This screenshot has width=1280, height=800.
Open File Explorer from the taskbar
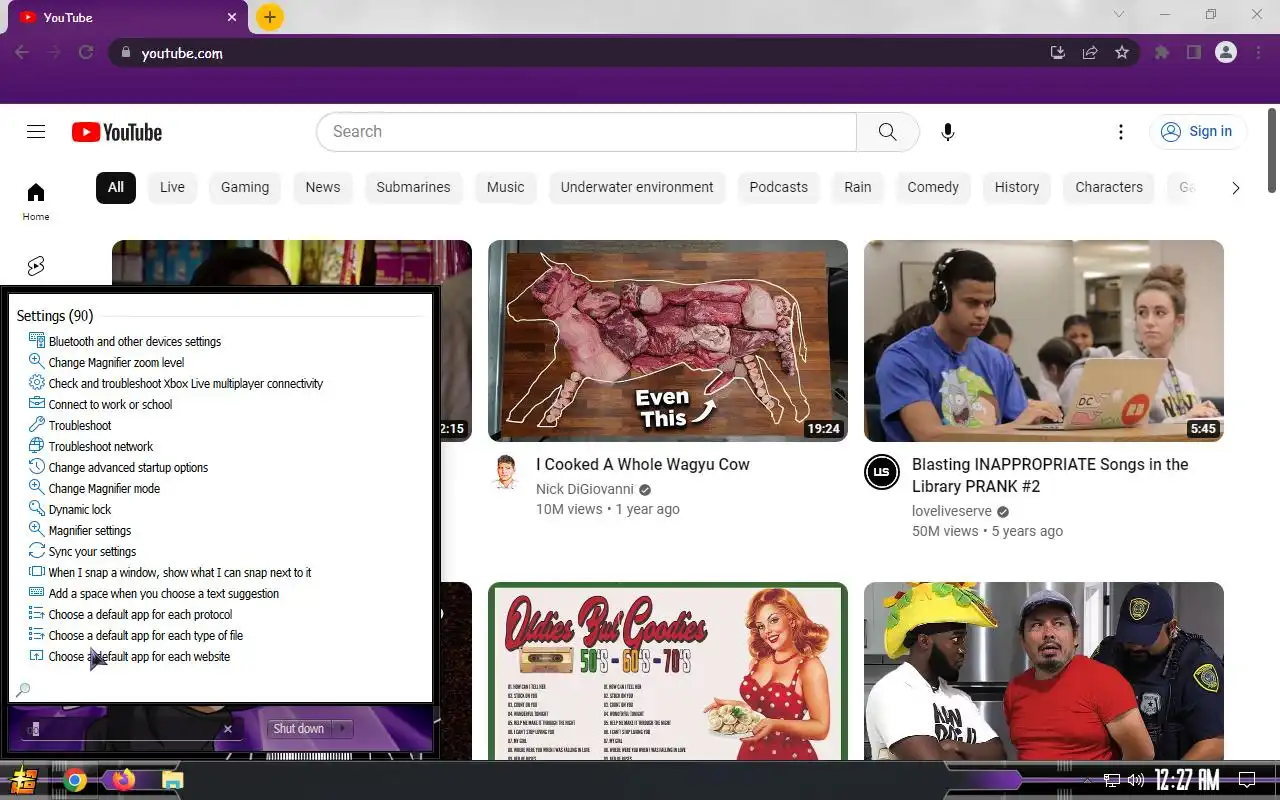[x=172, y=780]
